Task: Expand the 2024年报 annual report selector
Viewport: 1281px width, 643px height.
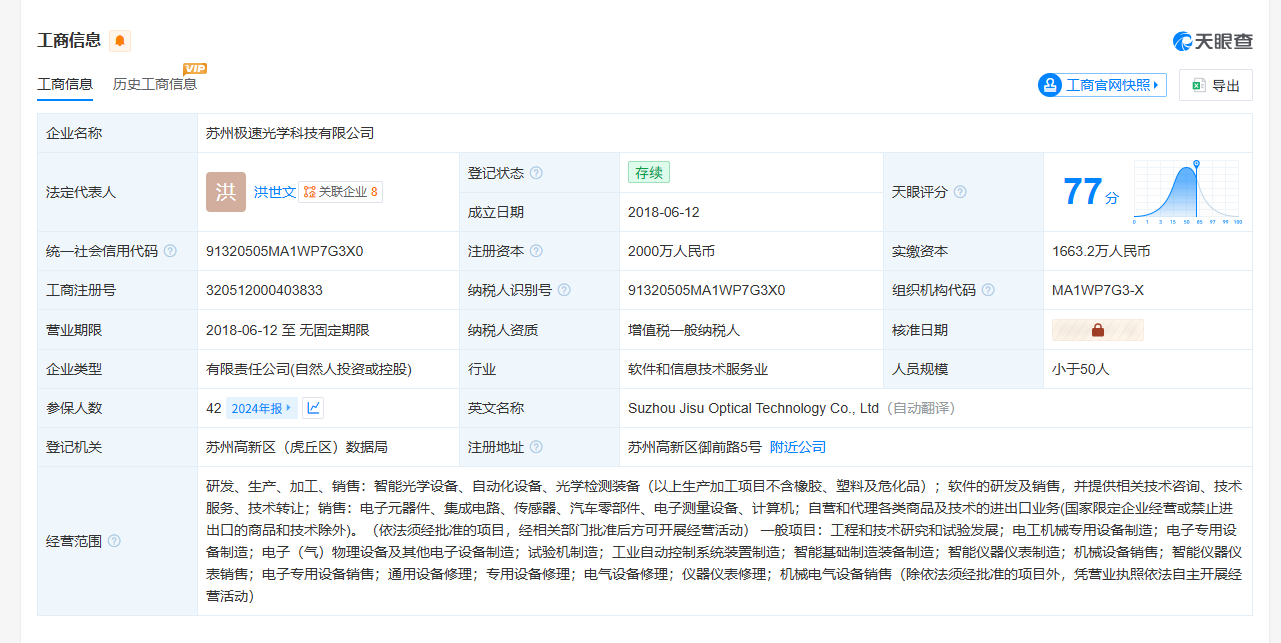Action: (x=261, y=407)
